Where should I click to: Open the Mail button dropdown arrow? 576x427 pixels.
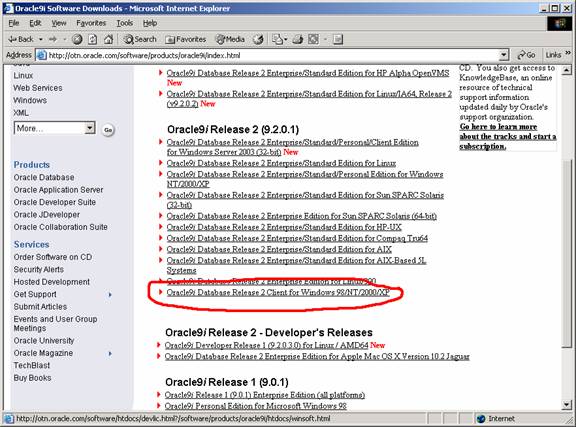(285, 39)
